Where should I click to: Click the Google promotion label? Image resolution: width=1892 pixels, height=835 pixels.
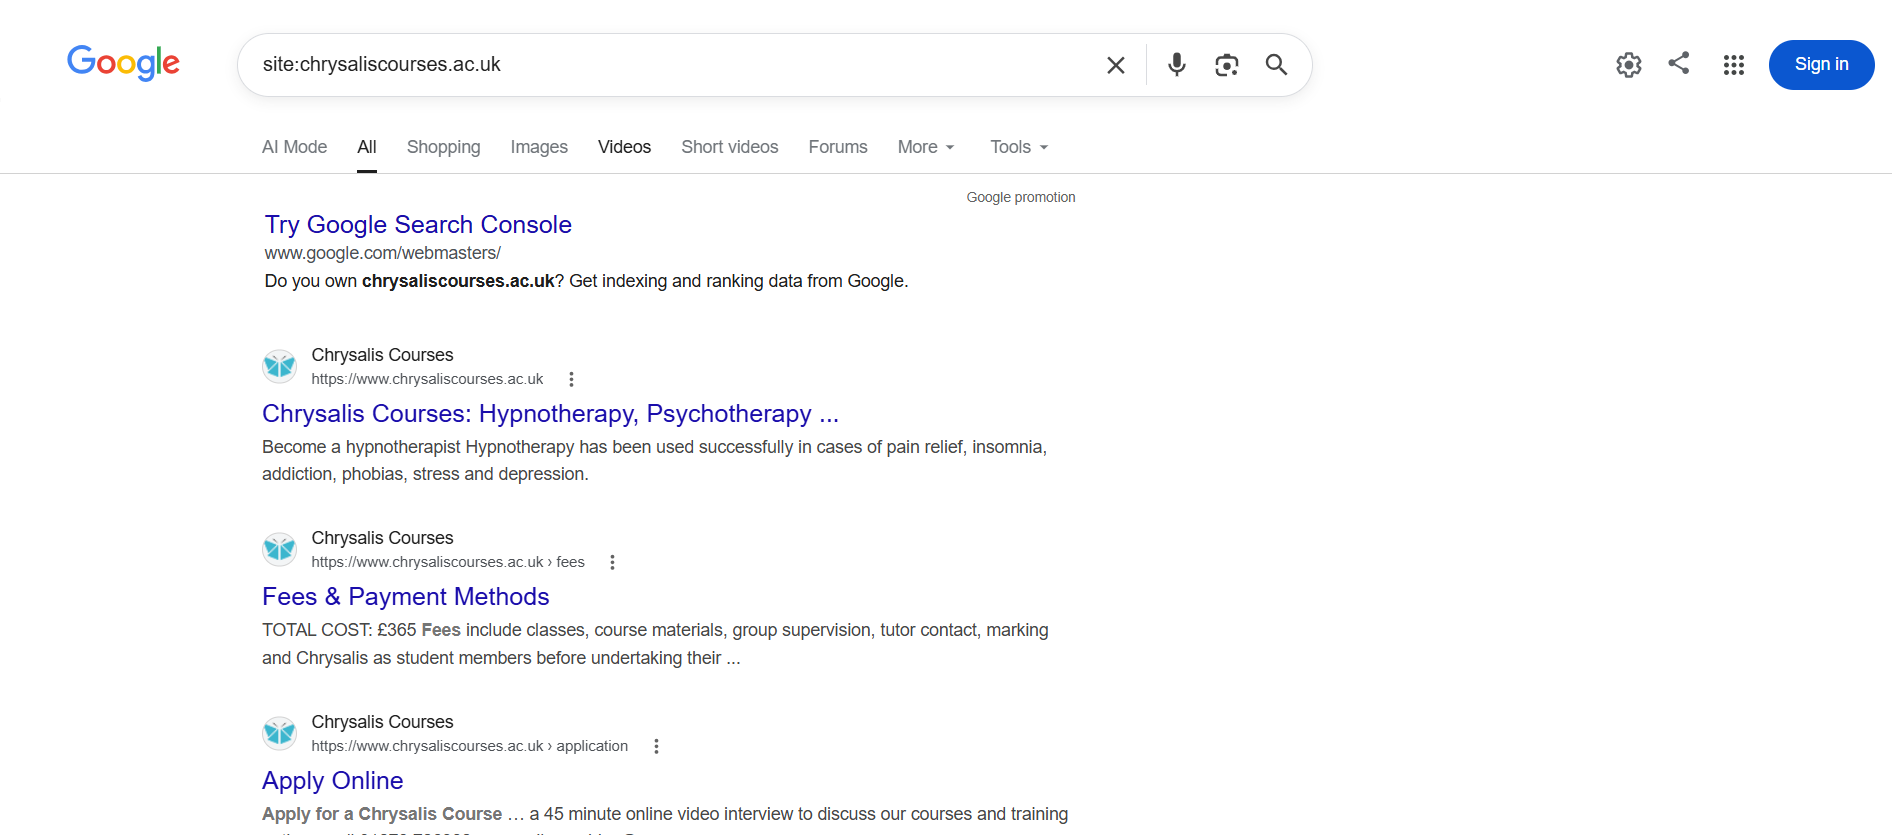click(x=1021, y=197)
